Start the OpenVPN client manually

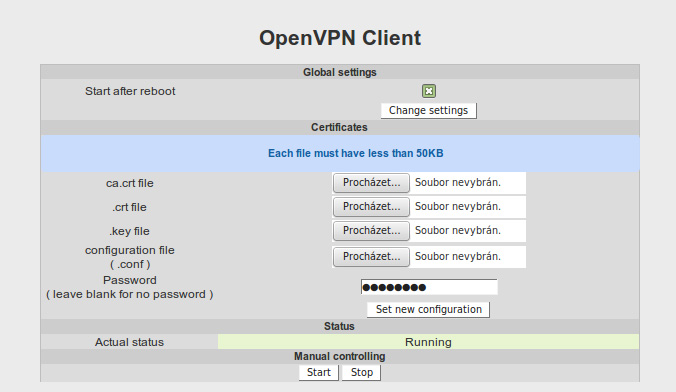pyautogui.click(x=319, y=373)
